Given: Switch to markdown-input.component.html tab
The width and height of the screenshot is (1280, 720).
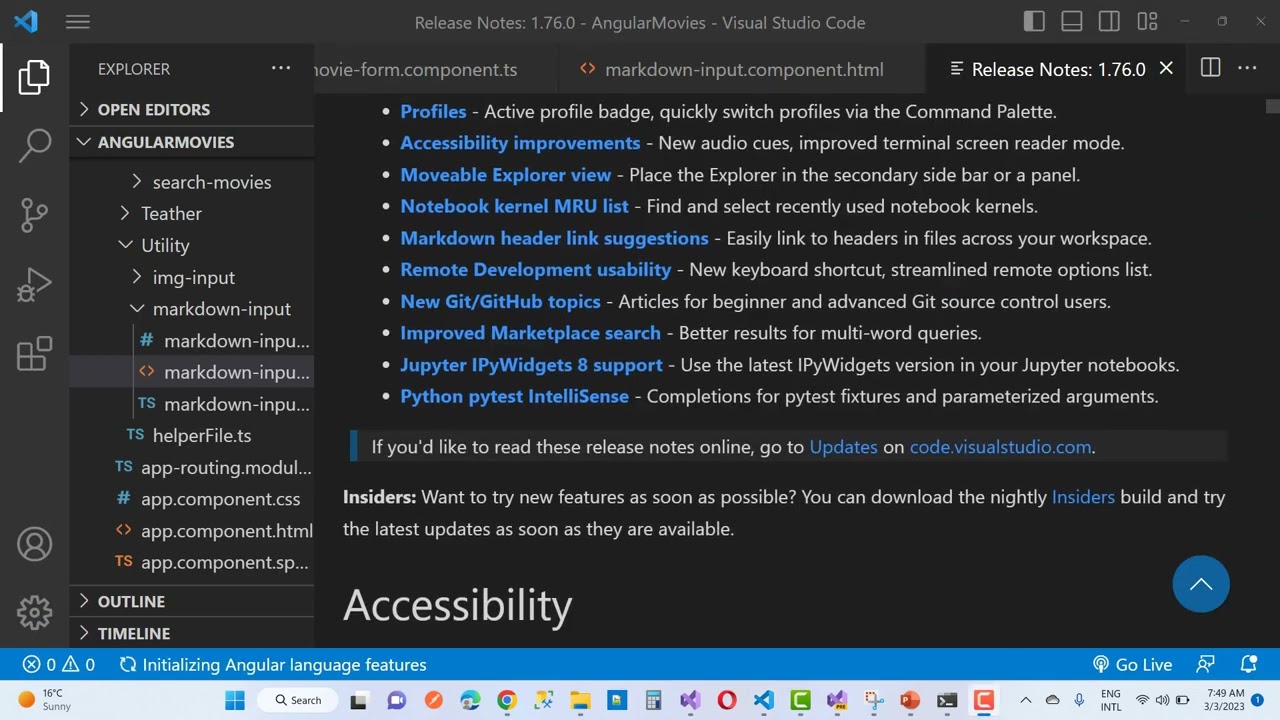Looking at the screenshot, I should [743, 69].
